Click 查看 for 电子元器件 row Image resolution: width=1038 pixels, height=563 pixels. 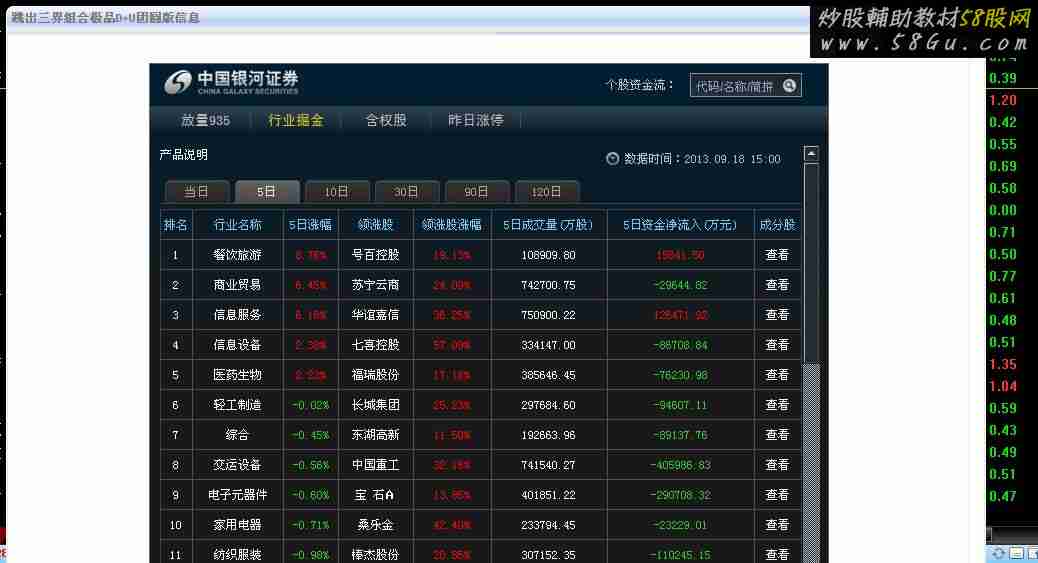point(777,495)
